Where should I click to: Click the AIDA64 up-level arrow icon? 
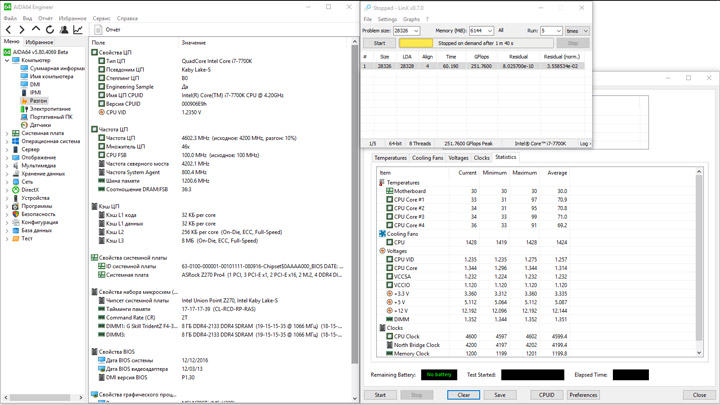pyautogui.click(x=36, y=29)
